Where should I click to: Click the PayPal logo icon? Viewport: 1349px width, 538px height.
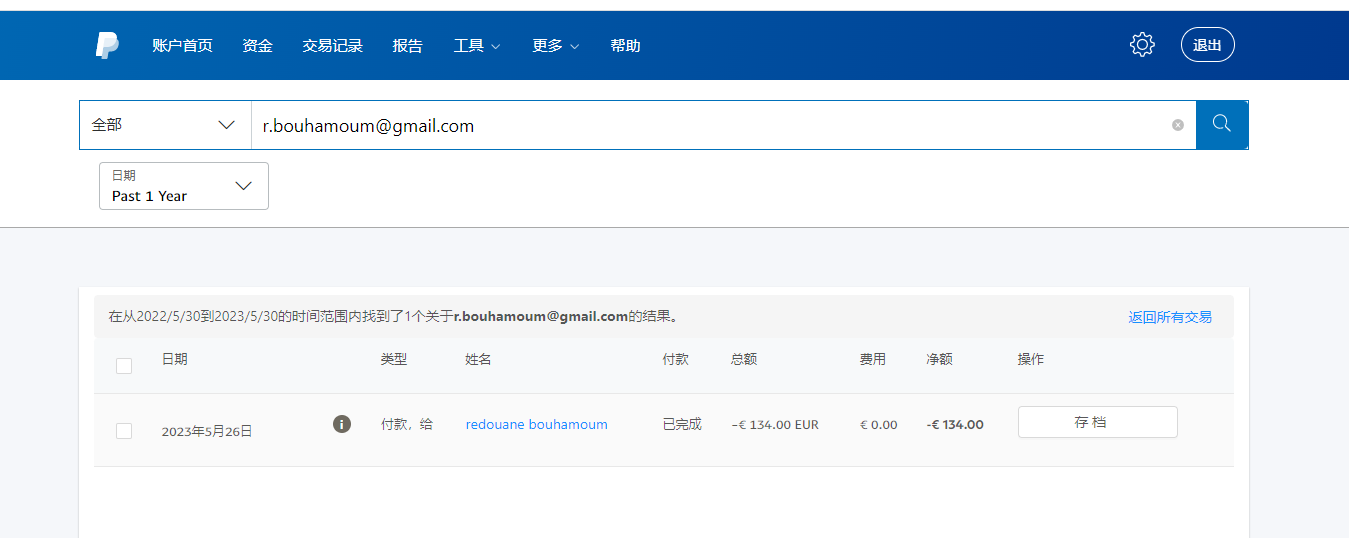(x=107, y=45)
